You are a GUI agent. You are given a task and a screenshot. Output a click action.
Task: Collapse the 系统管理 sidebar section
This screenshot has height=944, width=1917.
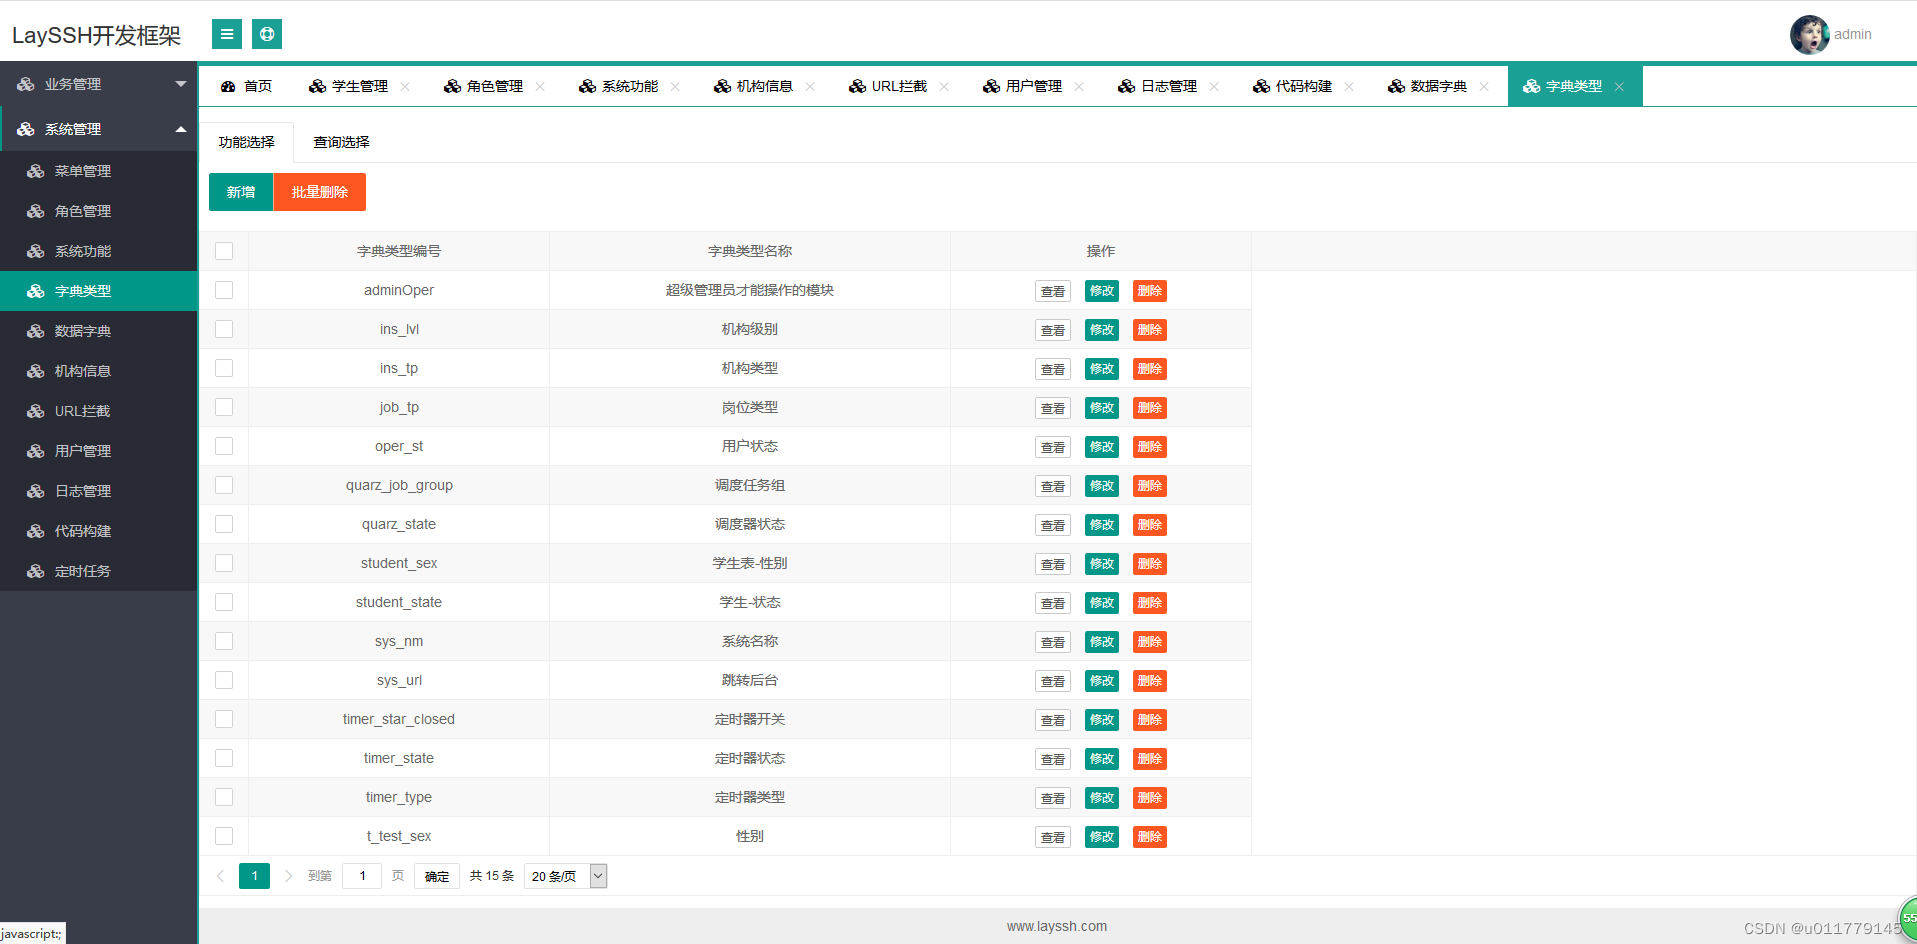click(100, 128)
